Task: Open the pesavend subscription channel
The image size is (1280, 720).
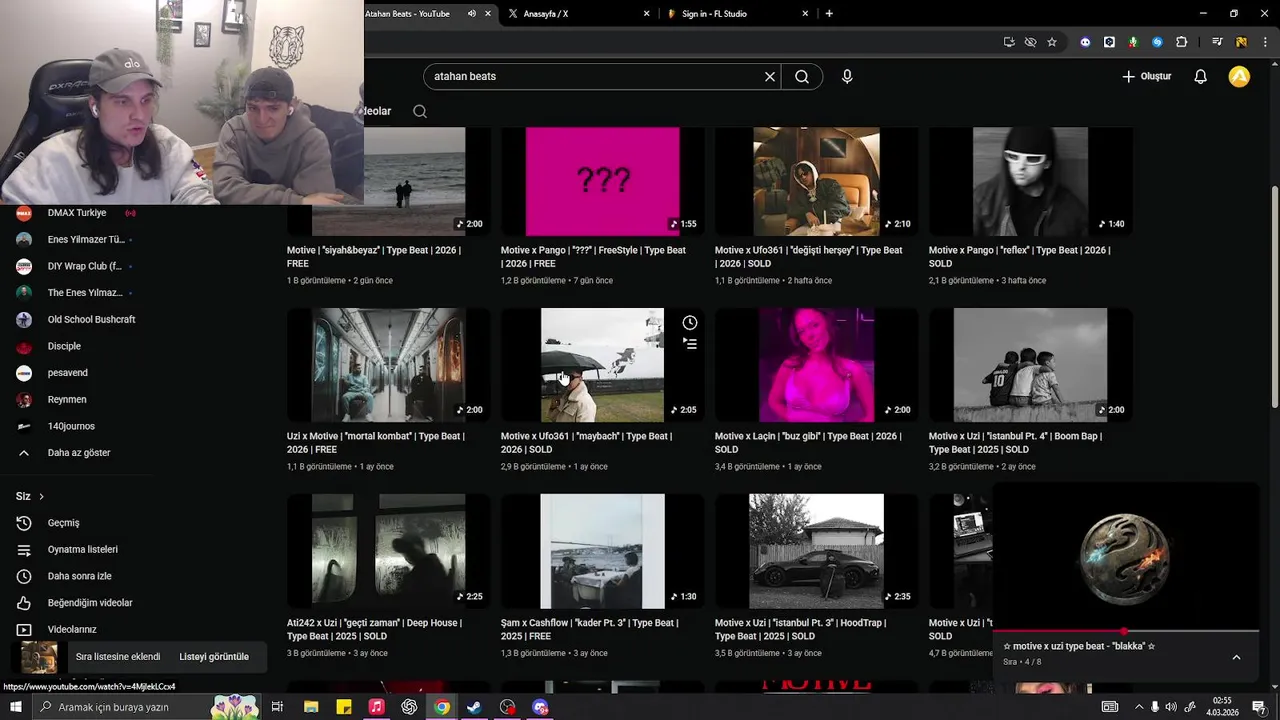Action: click(x=68, y=373)
